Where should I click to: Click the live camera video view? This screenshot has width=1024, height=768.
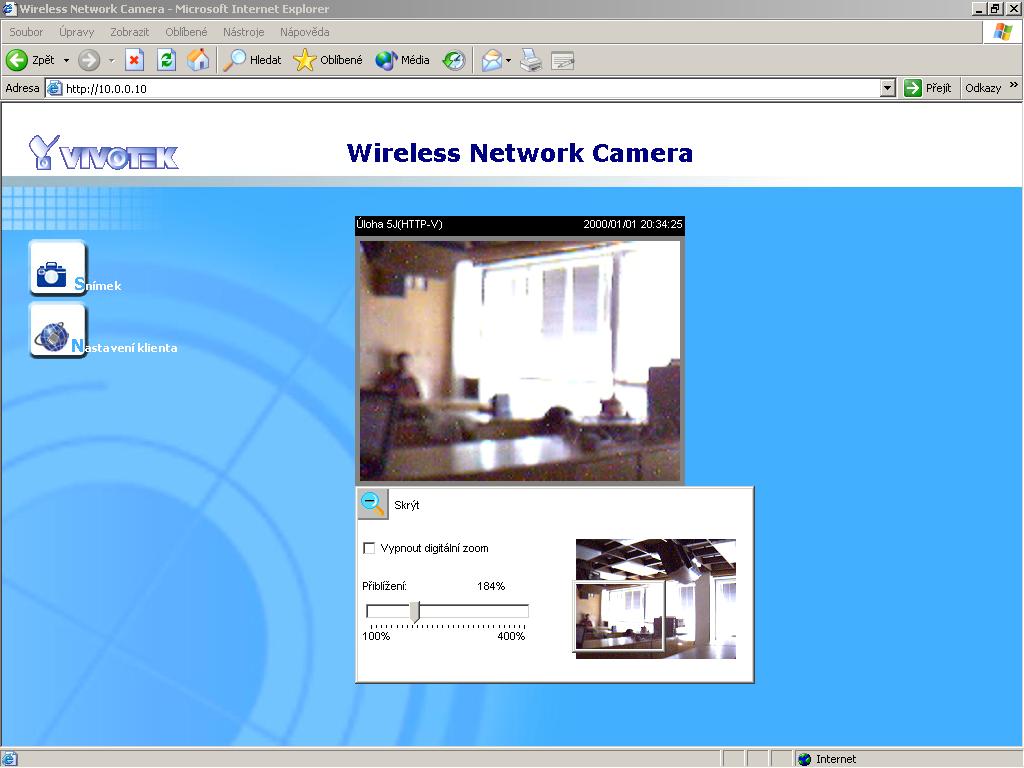(520, 361)
